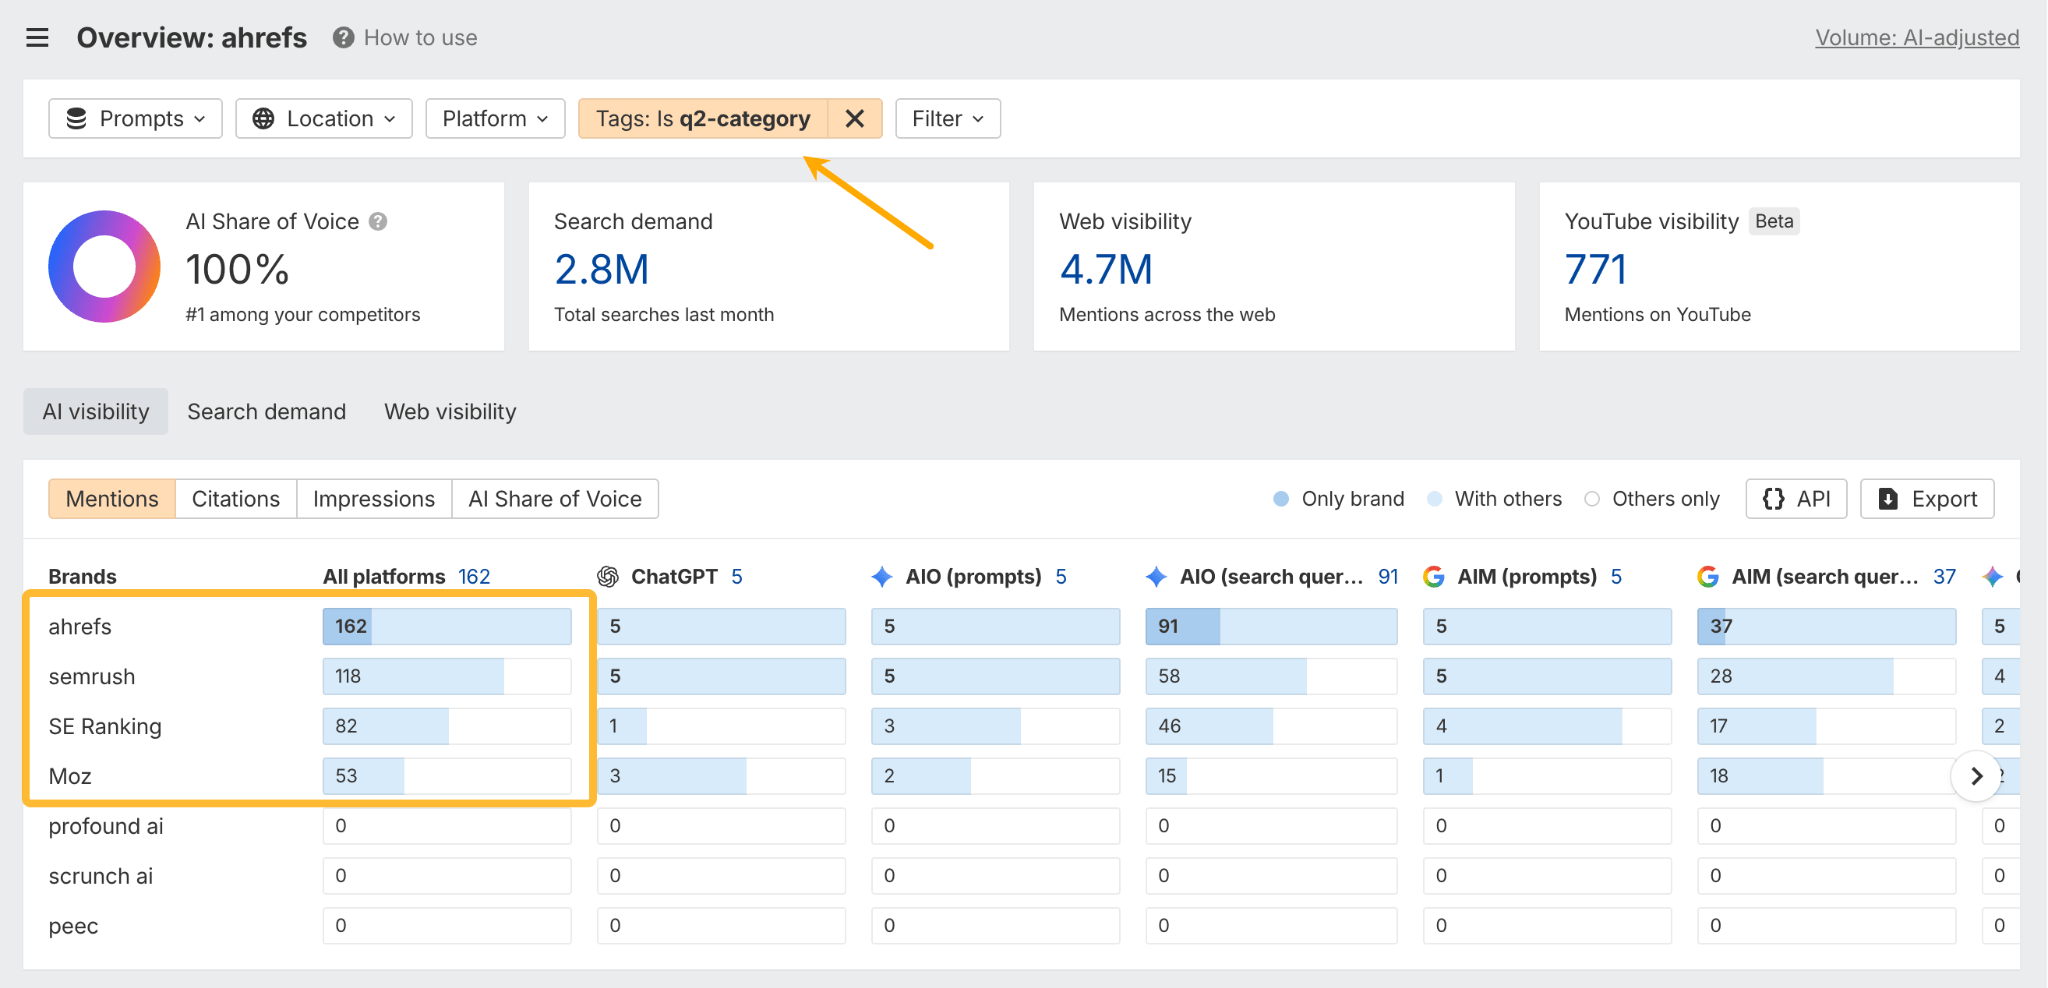This screenshot has height=988, width=2048.
Task: Click semrush AIM search queries bar 28
Action: pyautogui.click(x=1826, y=676)
